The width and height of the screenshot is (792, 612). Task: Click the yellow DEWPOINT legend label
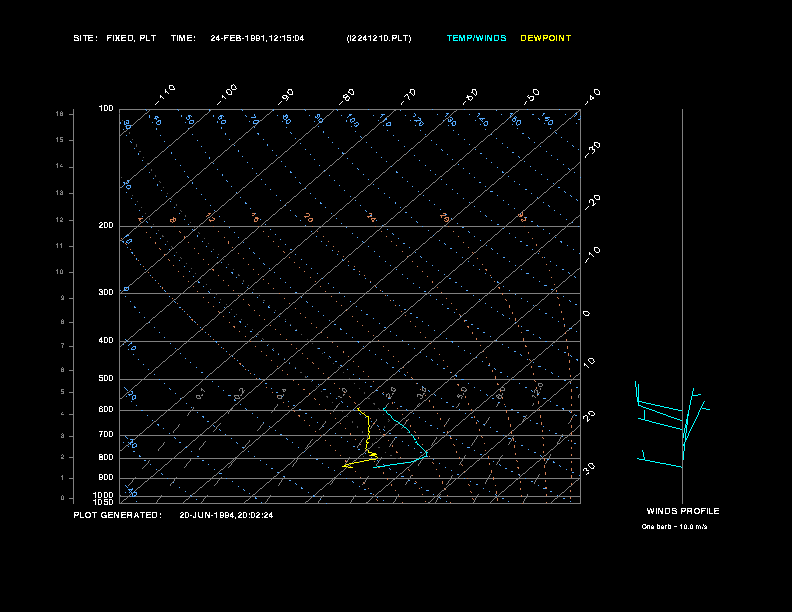coord(546,38)
